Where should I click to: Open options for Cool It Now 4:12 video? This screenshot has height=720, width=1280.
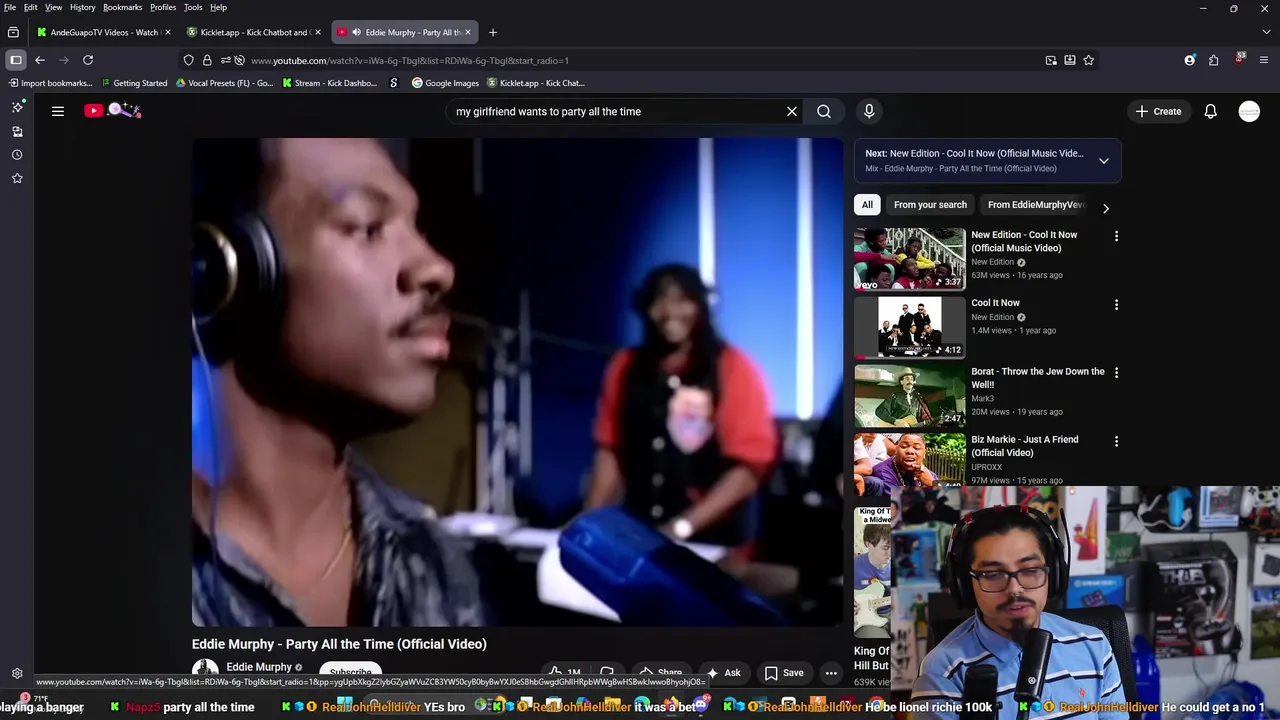(x=1116, y=304)
